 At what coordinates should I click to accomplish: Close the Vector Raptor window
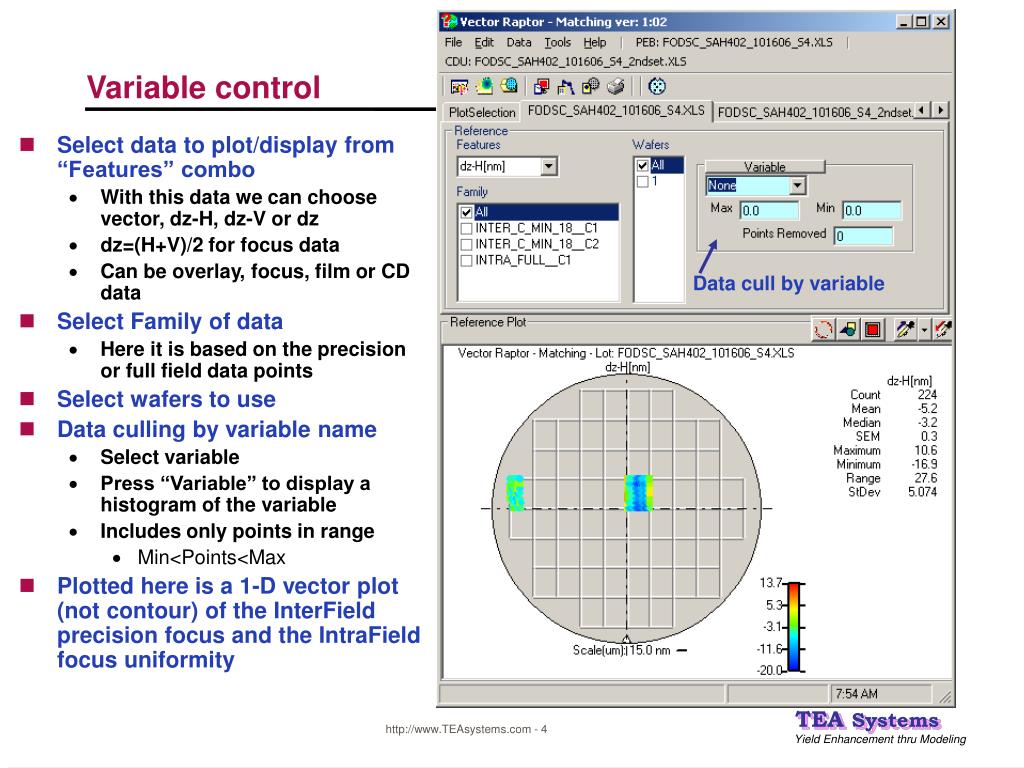pos(940,22)
